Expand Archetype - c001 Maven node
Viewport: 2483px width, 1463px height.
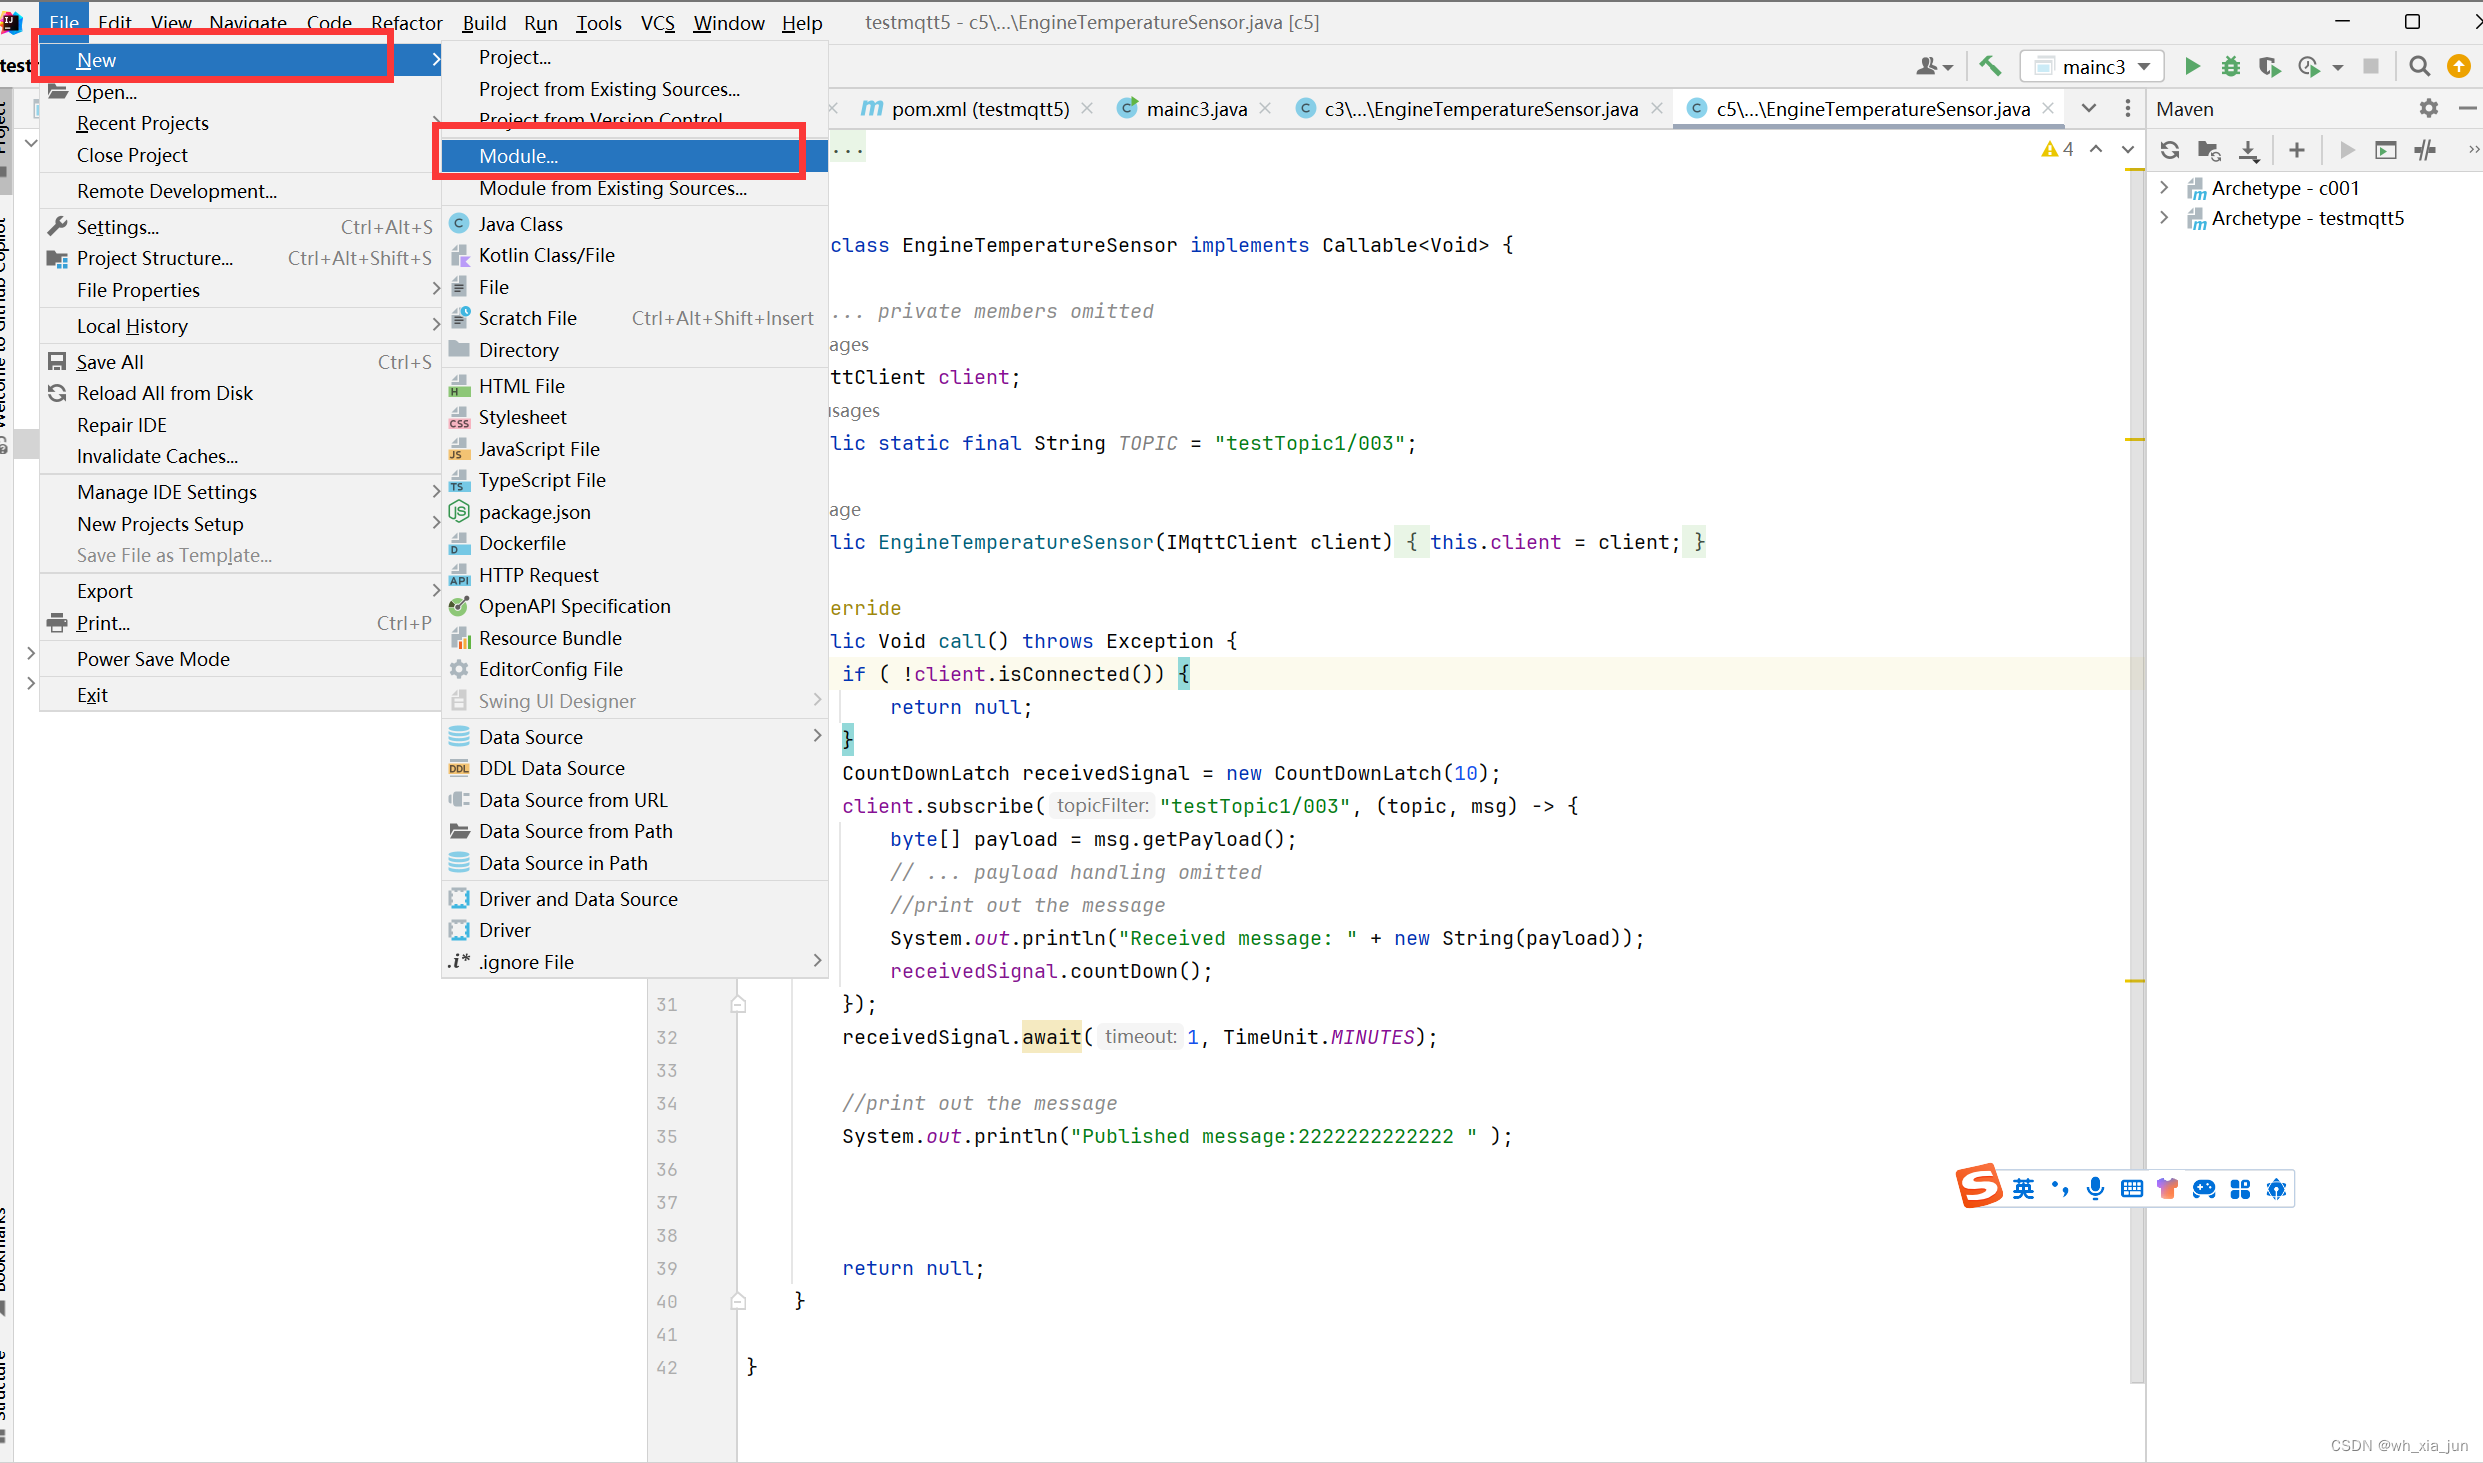pos(2164,188)
